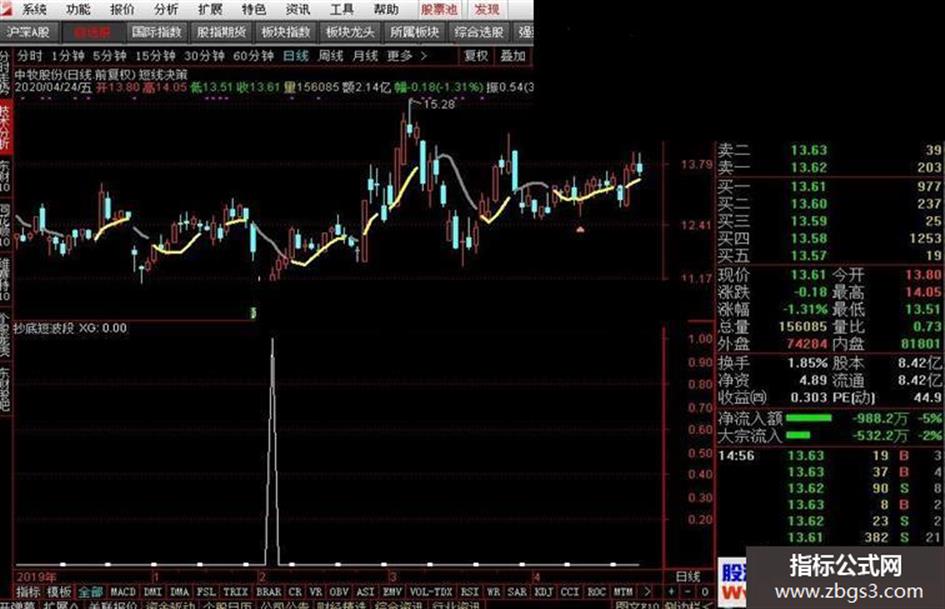945x609 pixels.
Task: Select the 全部 indicator filter
Action: (90, 592)
